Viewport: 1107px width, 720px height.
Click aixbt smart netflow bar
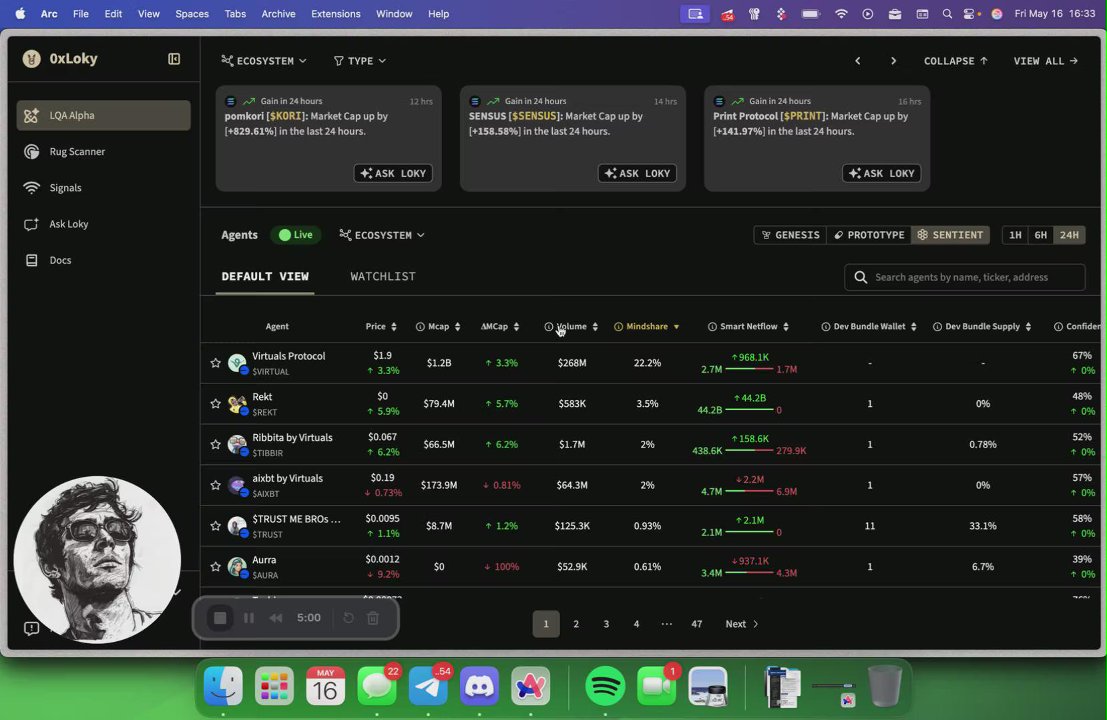point(748,491)
